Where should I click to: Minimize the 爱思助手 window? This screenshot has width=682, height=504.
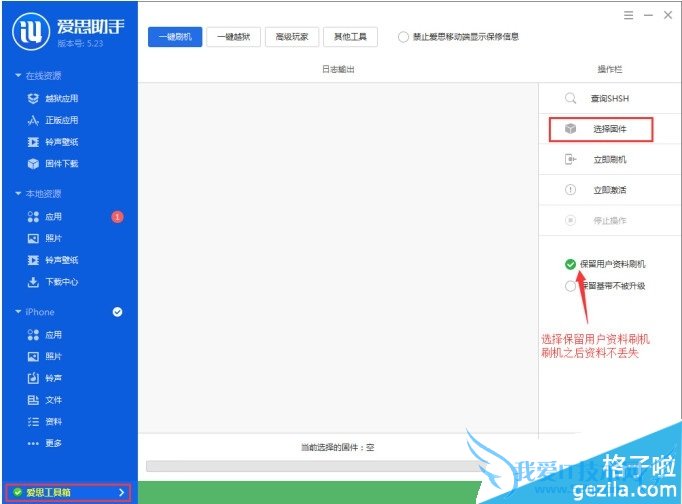(649, 15)
